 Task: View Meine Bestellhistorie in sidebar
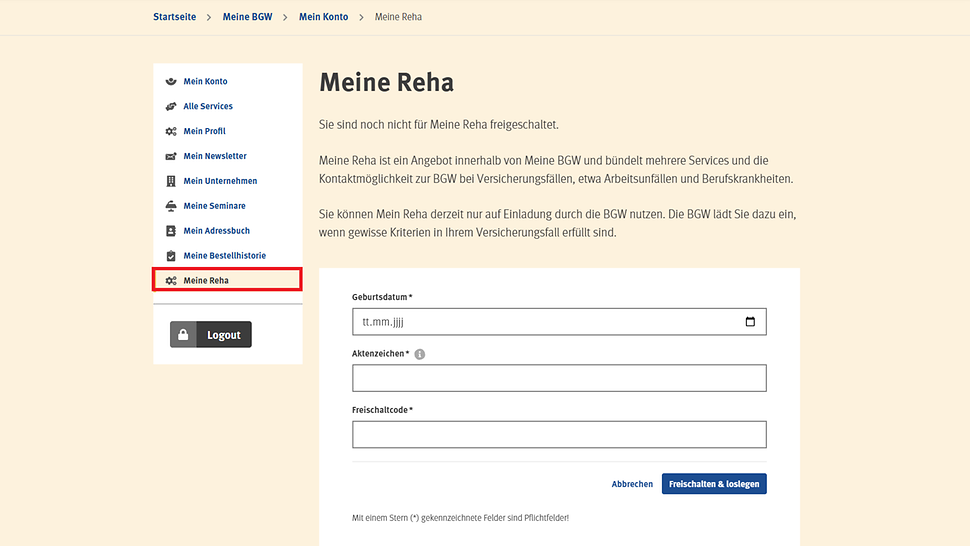click(225, 255)
